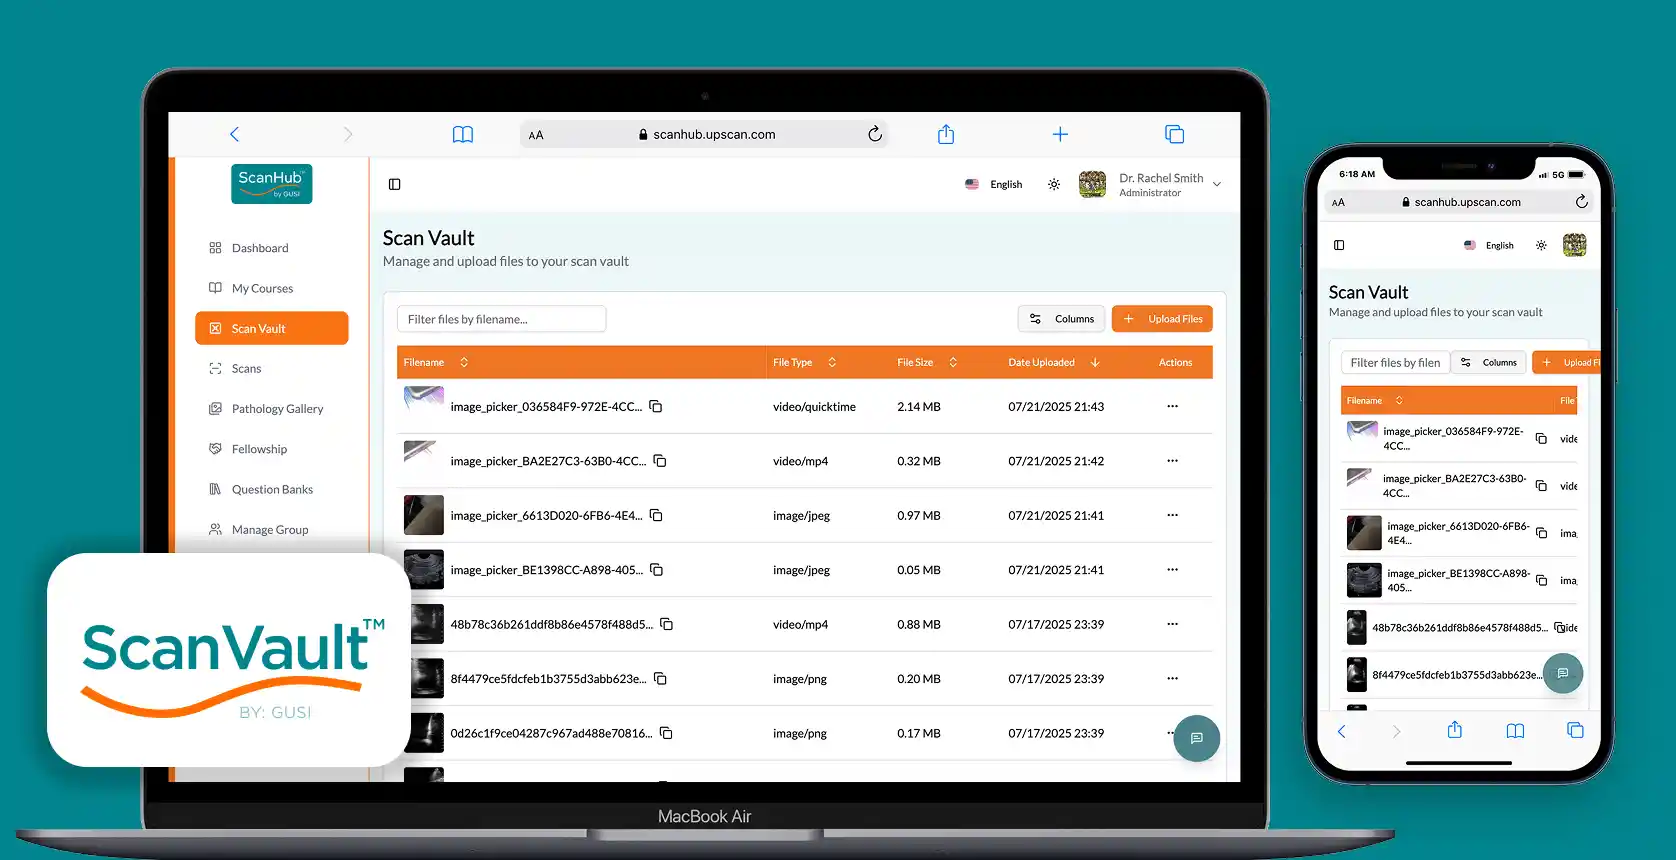Copy filename image_picker_036584F9 on MacBook
The height and width of the screenshot is (860, 1676).
(x=656, y=406)
